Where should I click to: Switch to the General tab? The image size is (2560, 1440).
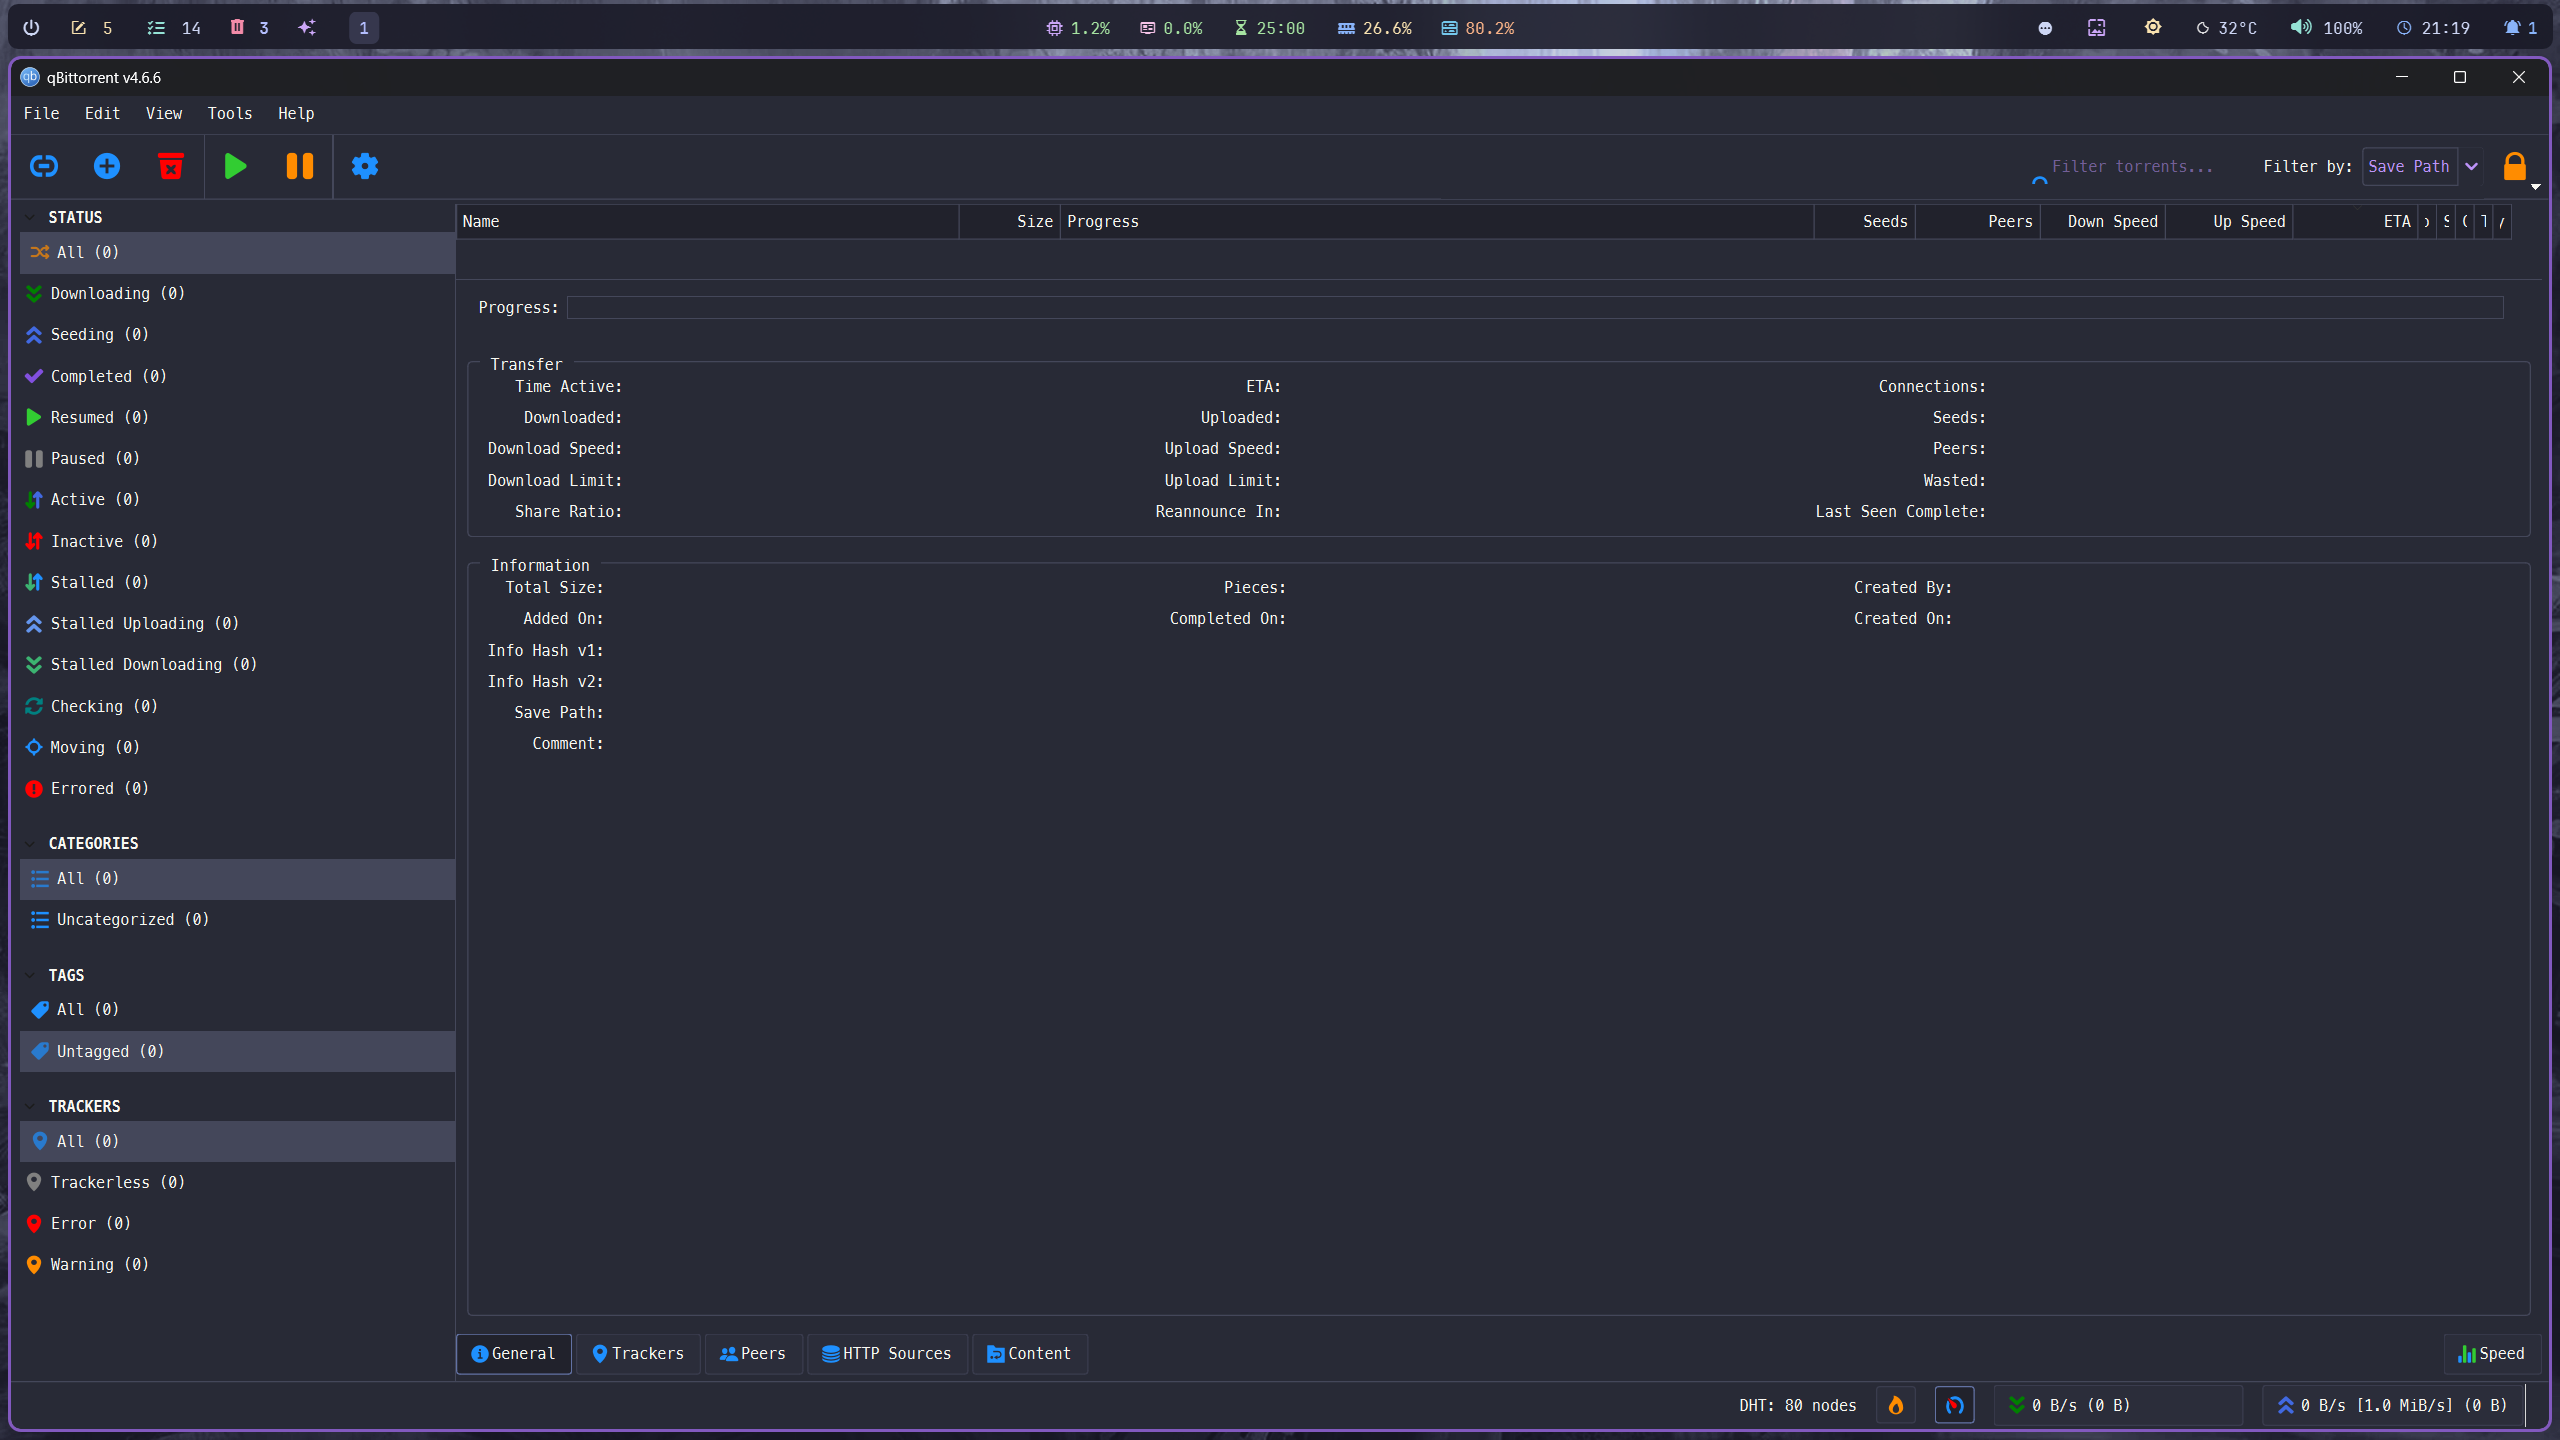coord(514,1353)
